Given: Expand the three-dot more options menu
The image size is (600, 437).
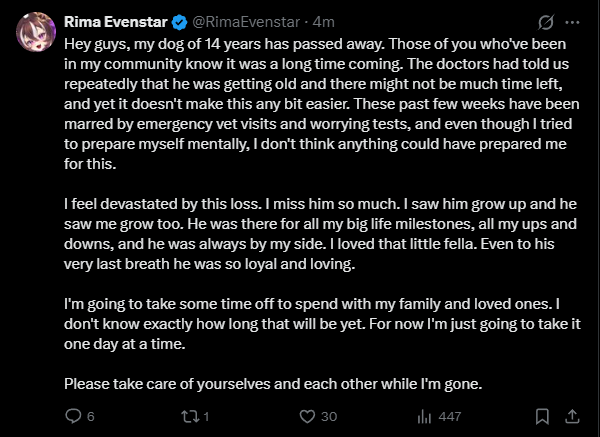Looking at the screenshot, I should coord(572,22).
